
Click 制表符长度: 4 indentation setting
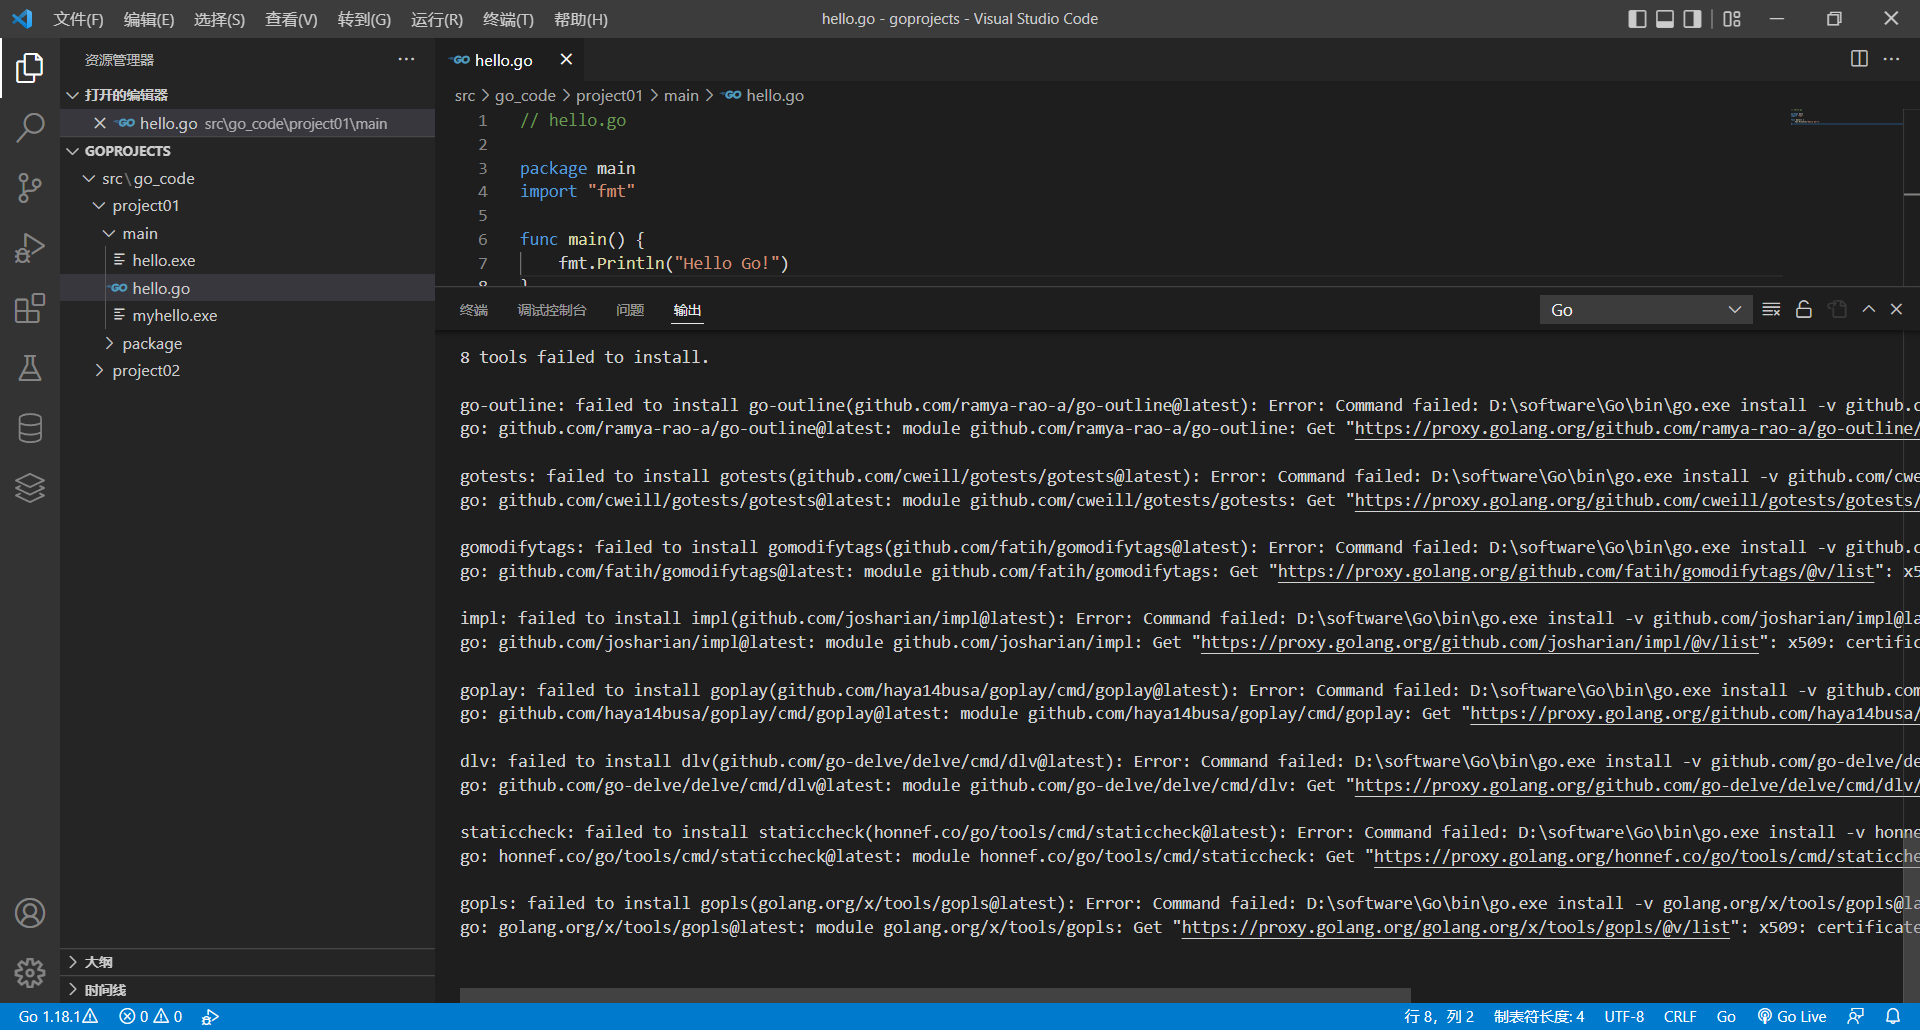pos(1539,1016)
